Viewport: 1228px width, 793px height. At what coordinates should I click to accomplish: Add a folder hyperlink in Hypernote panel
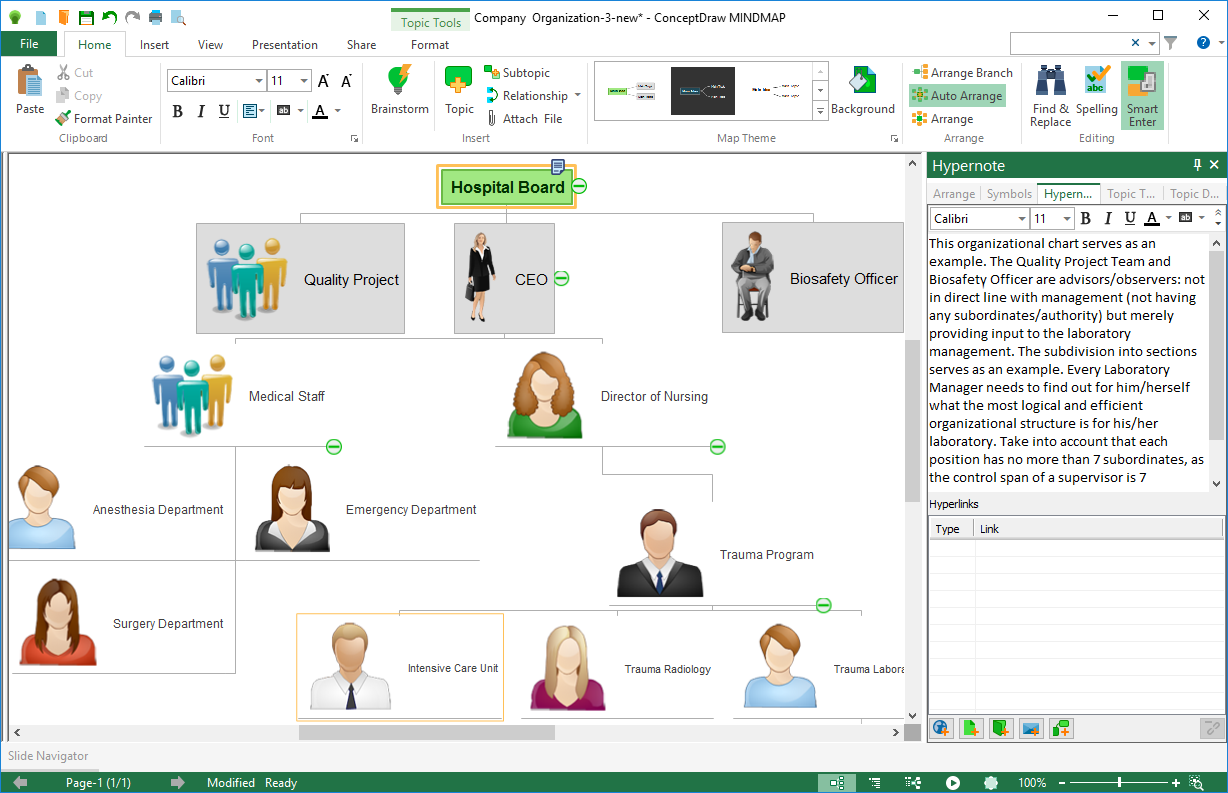point(1001,728)
